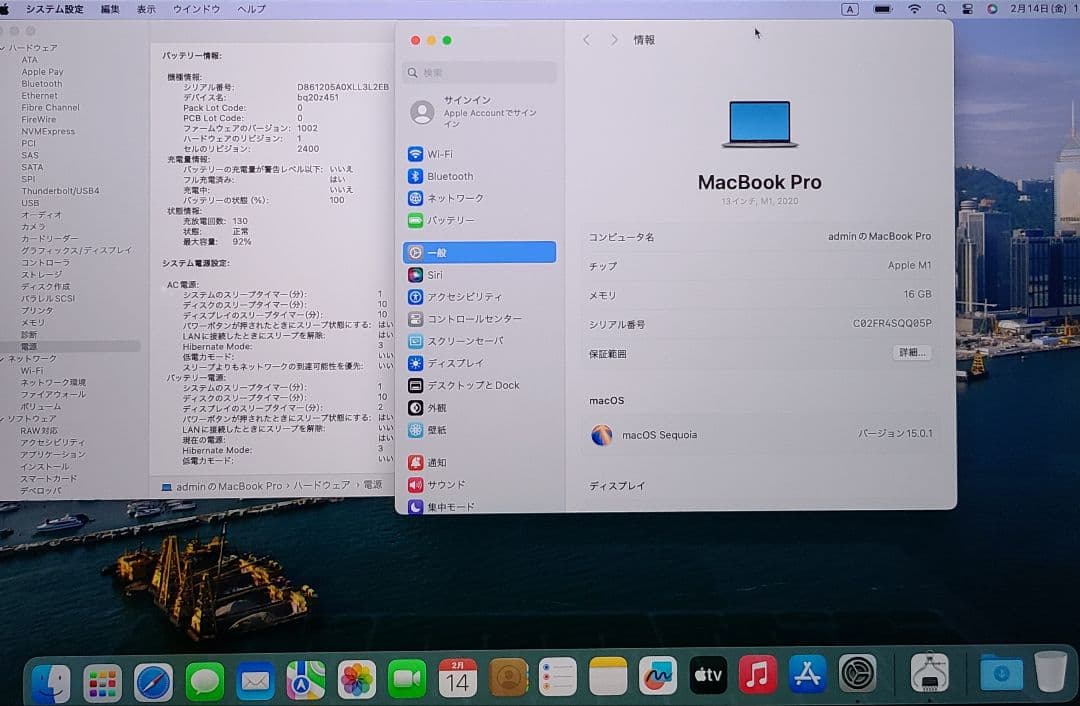
Task: Launch App Store from the Dock
Action: click(808, 675)
